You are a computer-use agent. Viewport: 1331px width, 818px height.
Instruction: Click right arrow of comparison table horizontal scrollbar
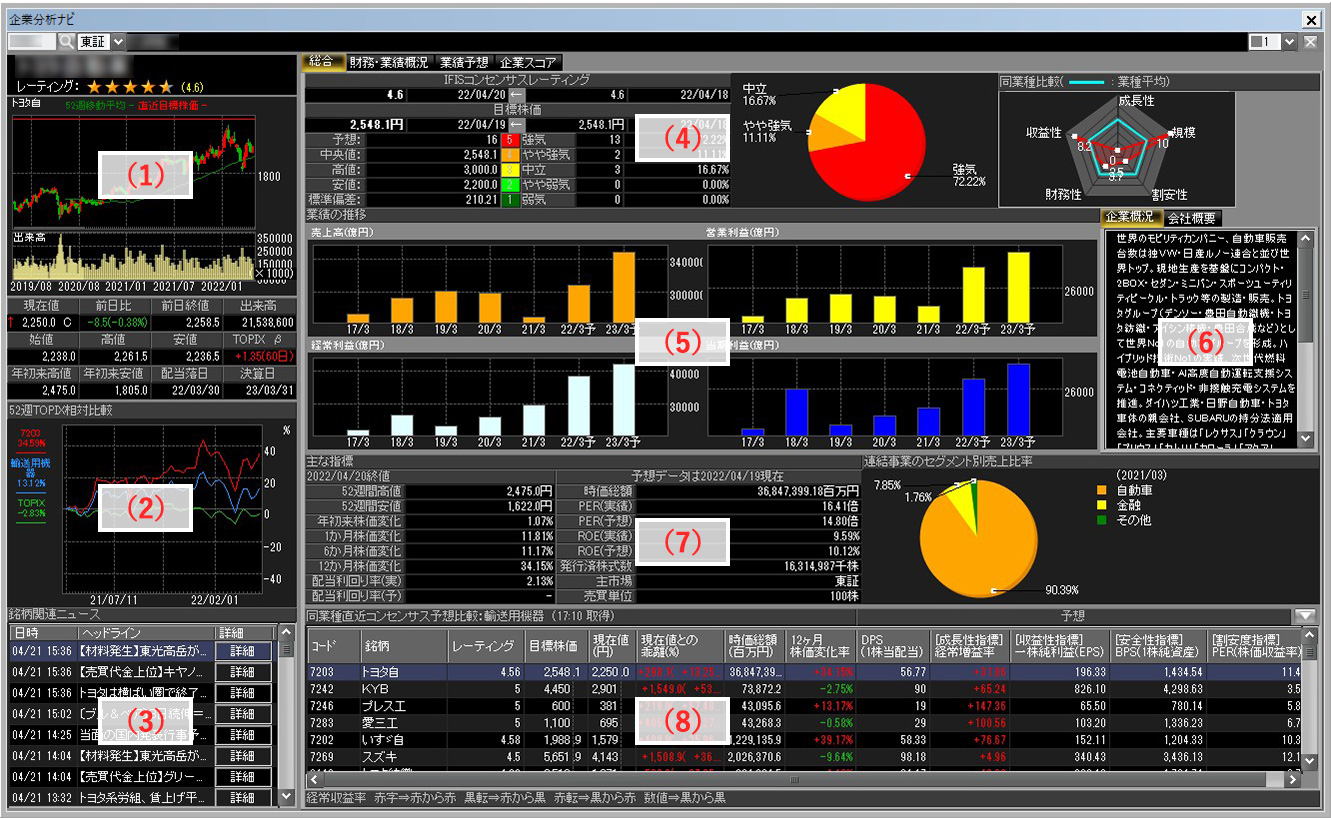click(1293, 778)
